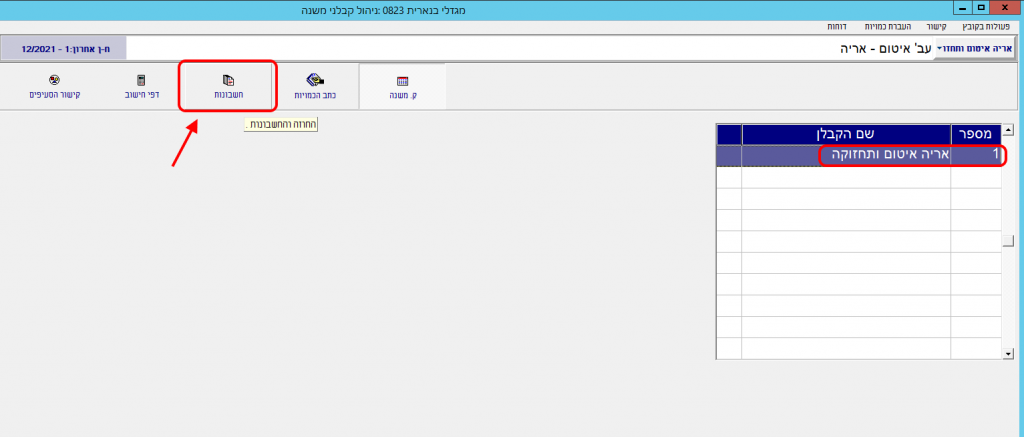
Task: Open דפי חישוב (calculation sheets)
Action: point(141,87)
